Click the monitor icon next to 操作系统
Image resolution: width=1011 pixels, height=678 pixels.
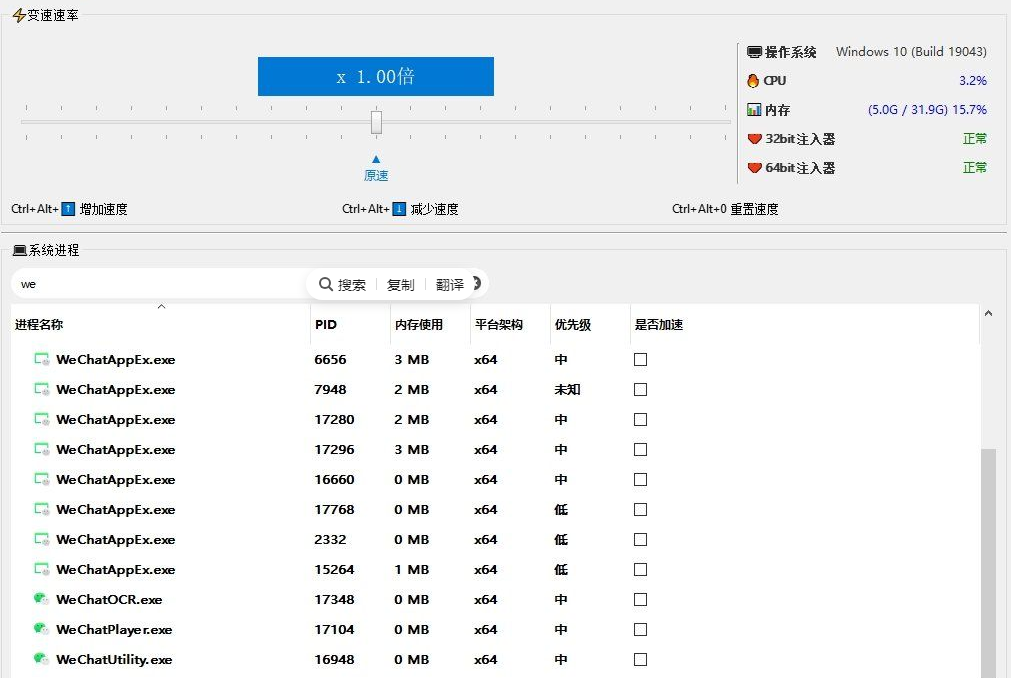coord(754,52)
